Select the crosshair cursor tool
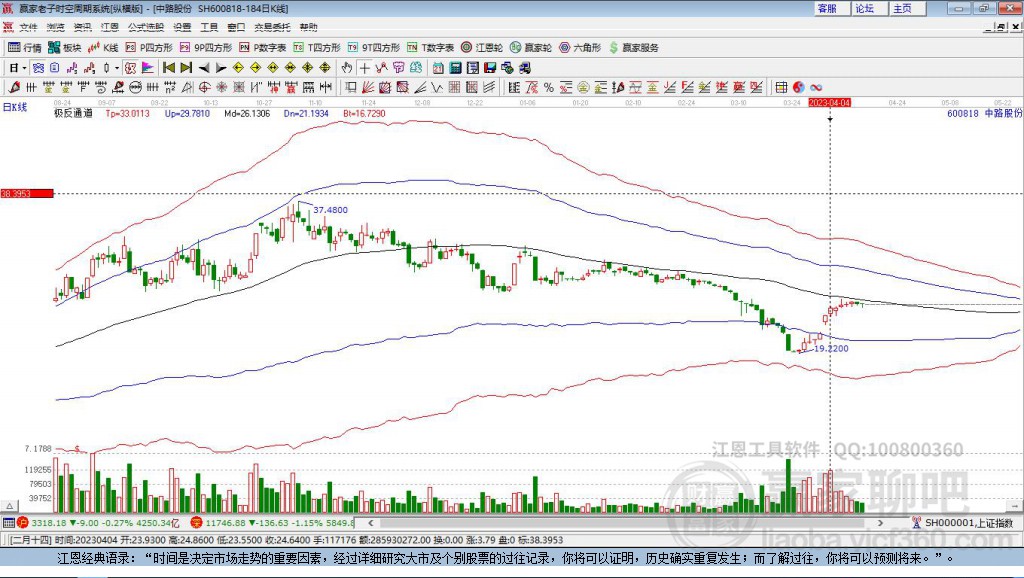Screen dimensions: 1024x578 (364, 68)
